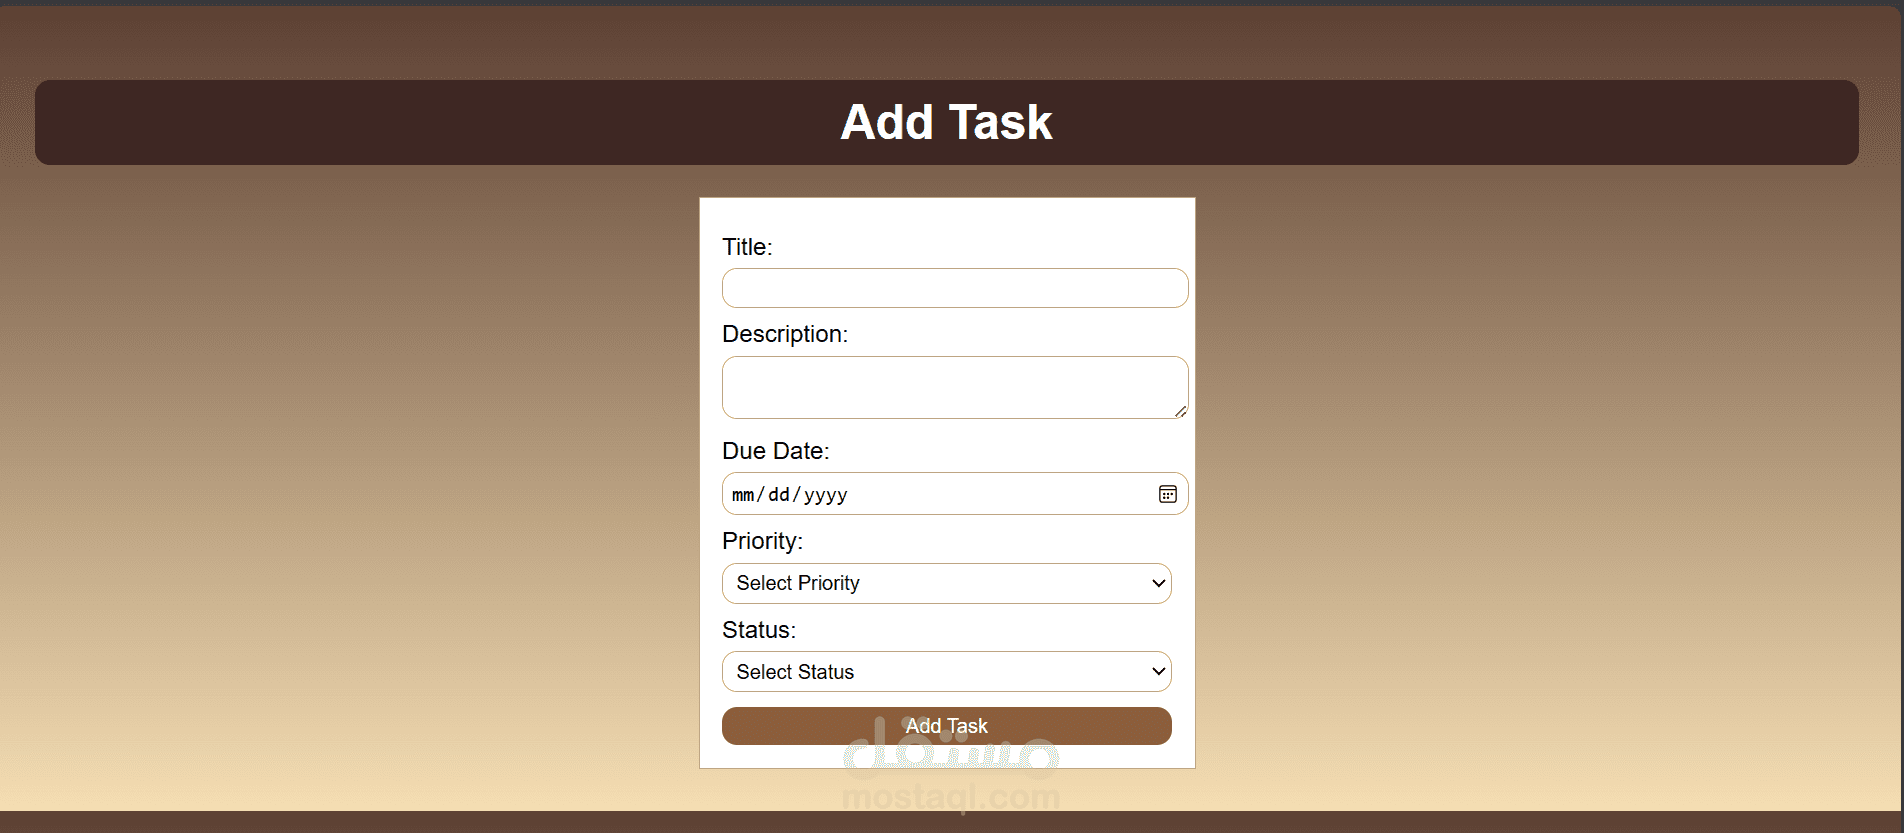Viewport: 1904px width, 833px height.
Task: Click the mm/dd/yyyy date text in Due Date
Action: point(789,495)
